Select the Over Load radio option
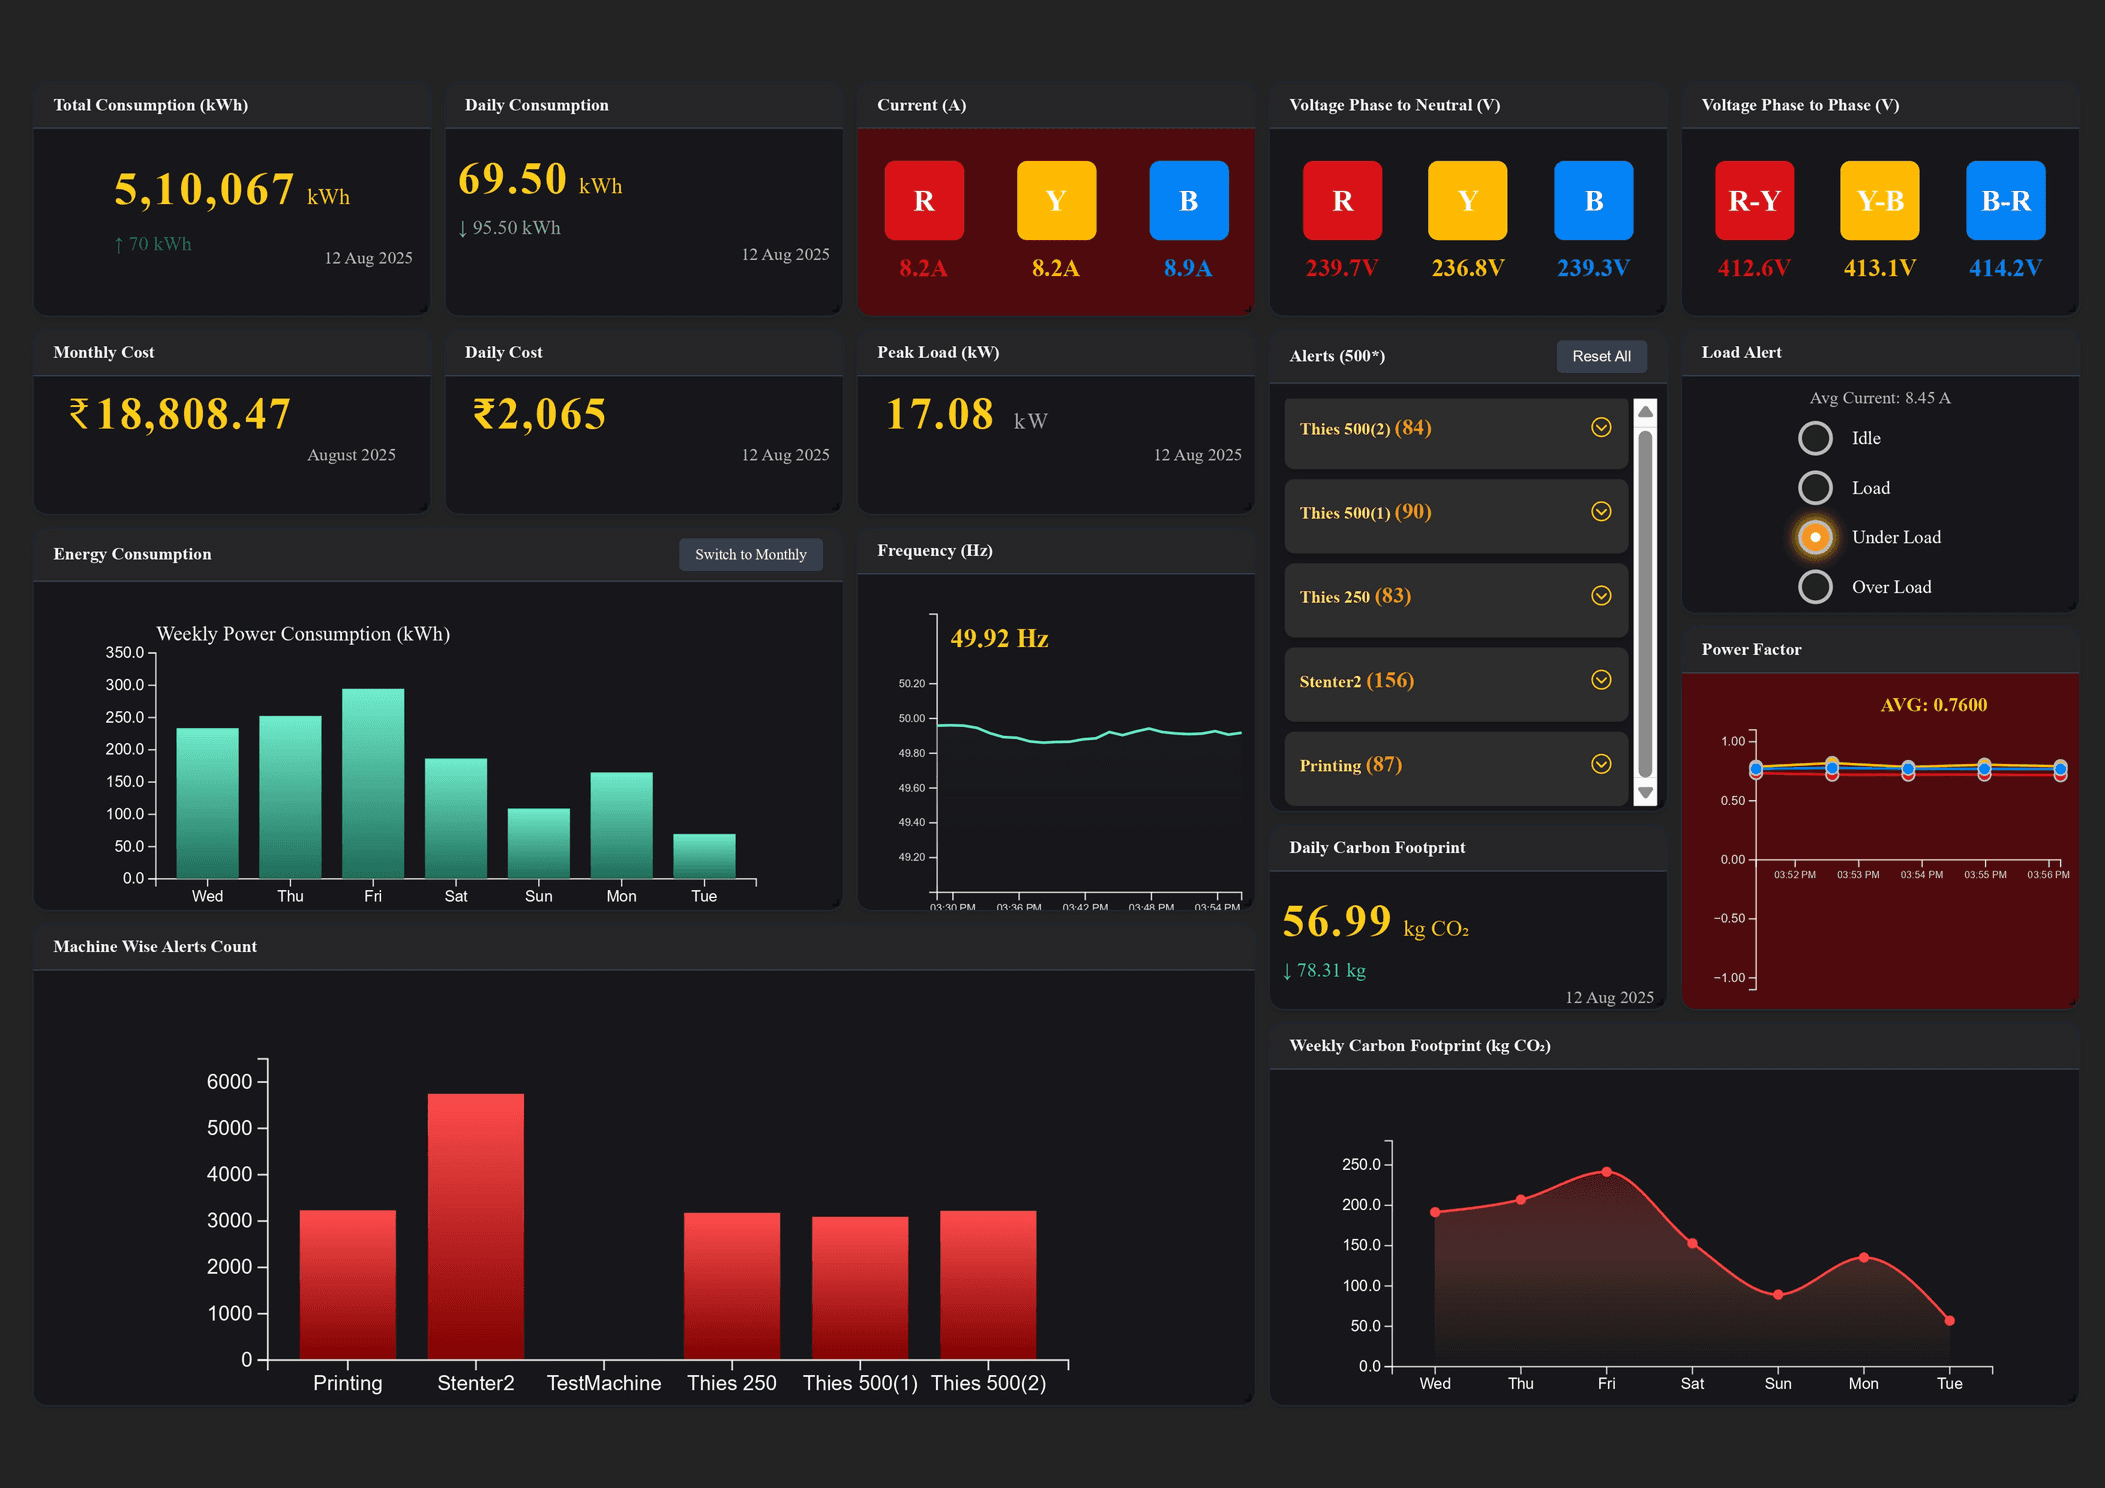The image size is (2105, 1488). point(1815,587)
